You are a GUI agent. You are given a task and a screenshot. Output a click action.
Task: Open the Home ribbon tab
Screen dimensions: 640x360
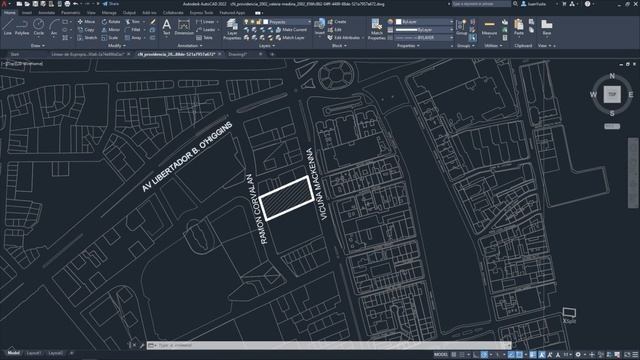point(9,13)
